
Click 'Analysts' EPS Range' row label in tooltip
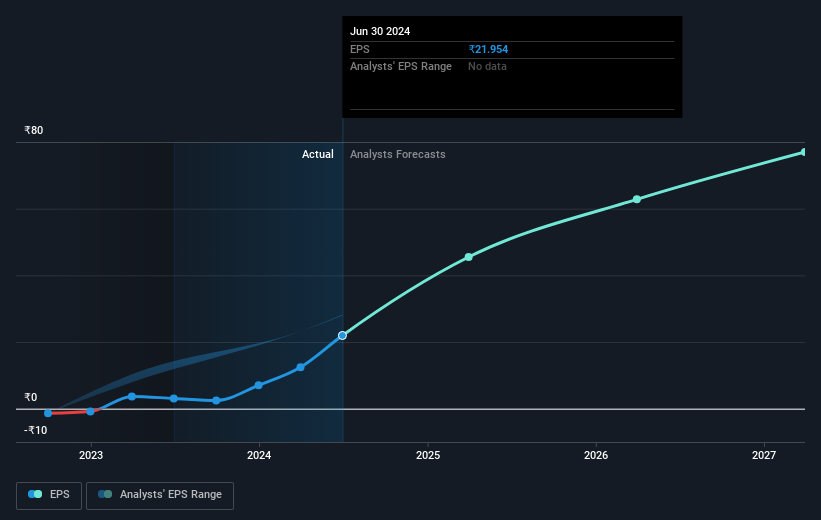click(401, 67)
